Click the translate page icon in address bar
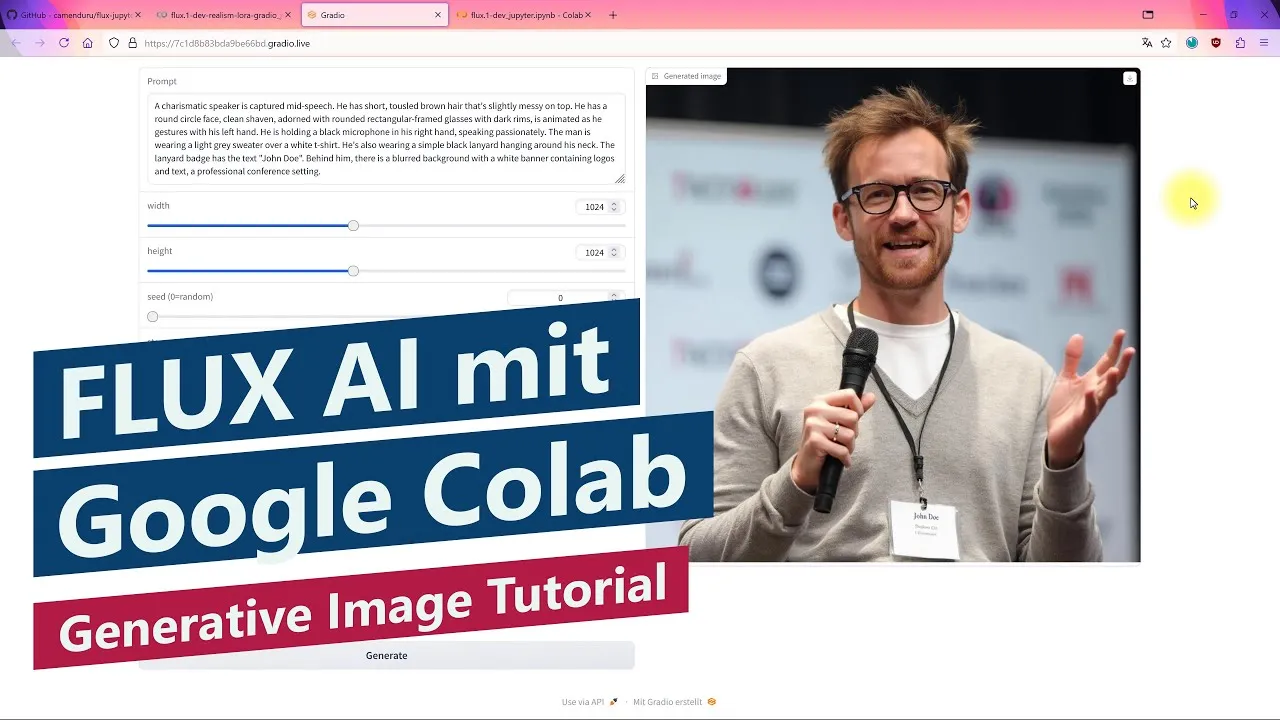The width and height of the screenshot is (1280, 720). click(1148, 43)
